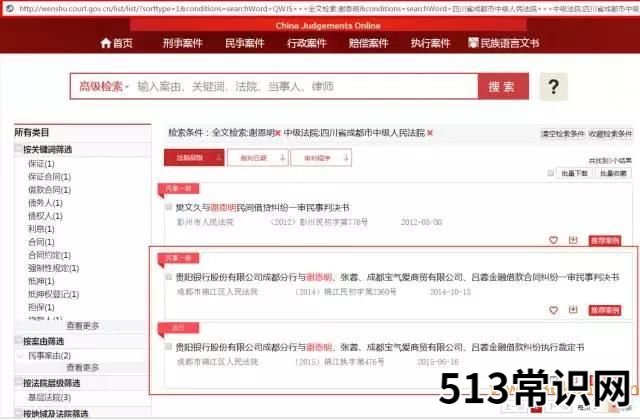640x419 pixels.
Task: Open the 高级检索 dropdown
Action: point(103,87)
